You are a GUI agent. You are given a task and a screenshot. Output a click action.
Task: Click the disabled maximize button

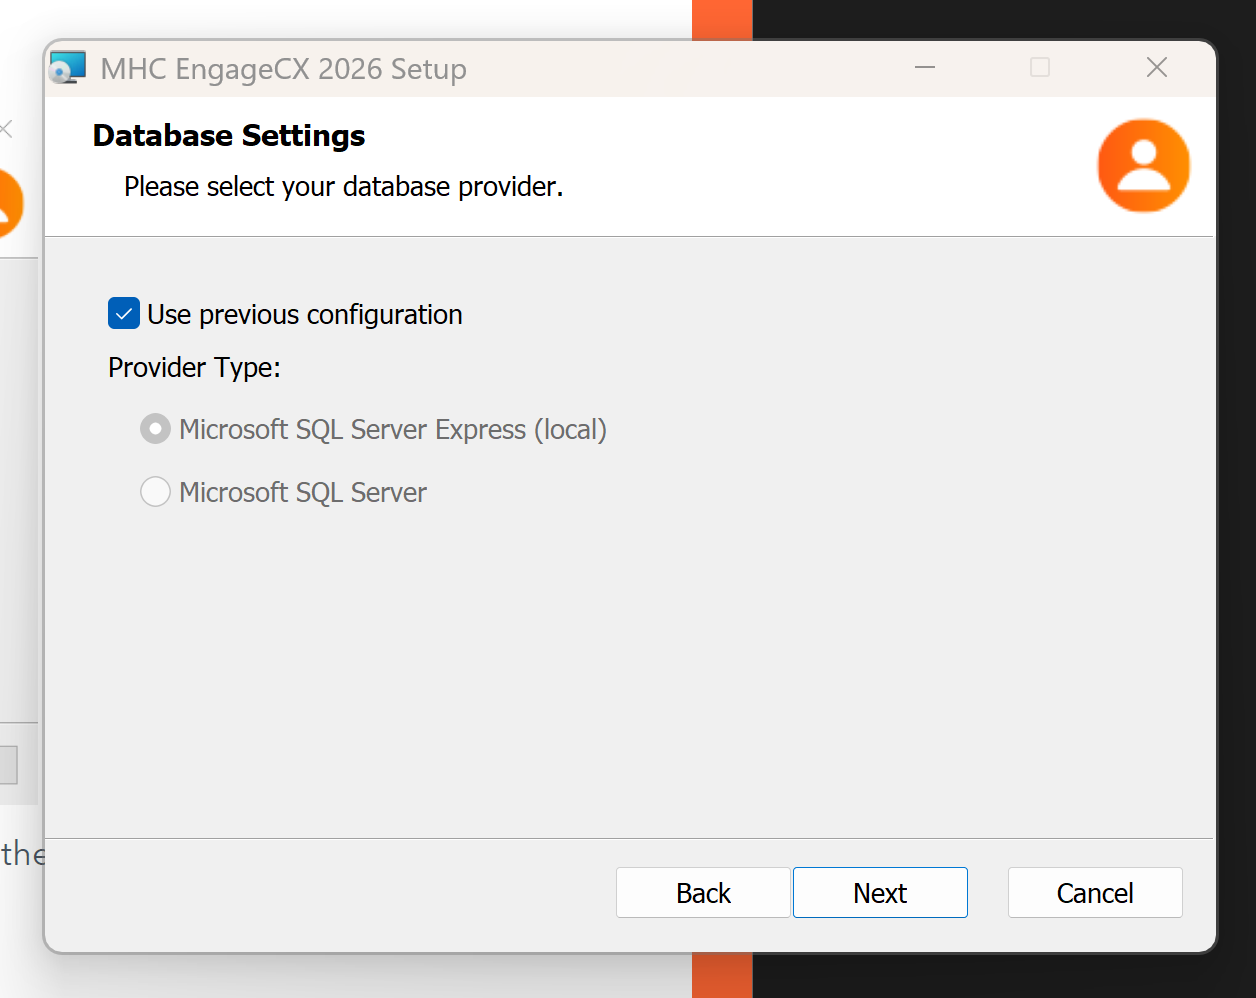1040,67
